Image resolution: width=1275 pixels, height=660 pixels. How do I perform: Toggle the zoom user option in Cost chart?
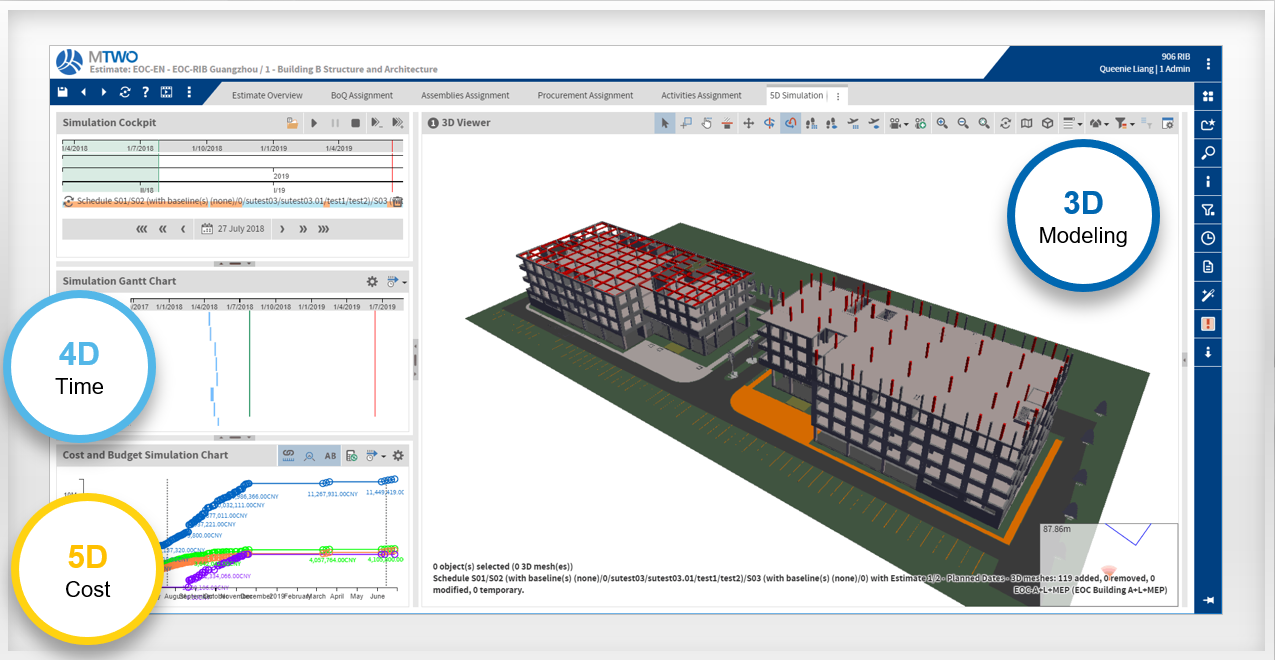310,456
